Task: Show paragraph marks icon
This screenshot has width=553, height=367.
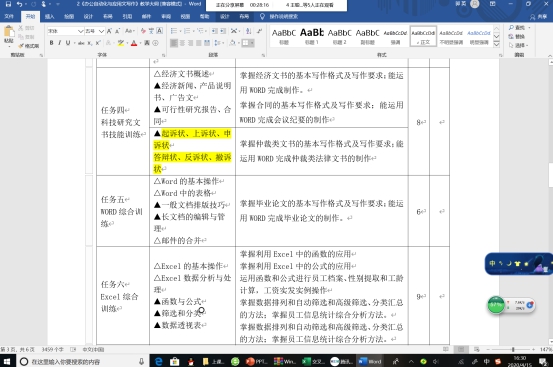Action: (x=259, y=31)
